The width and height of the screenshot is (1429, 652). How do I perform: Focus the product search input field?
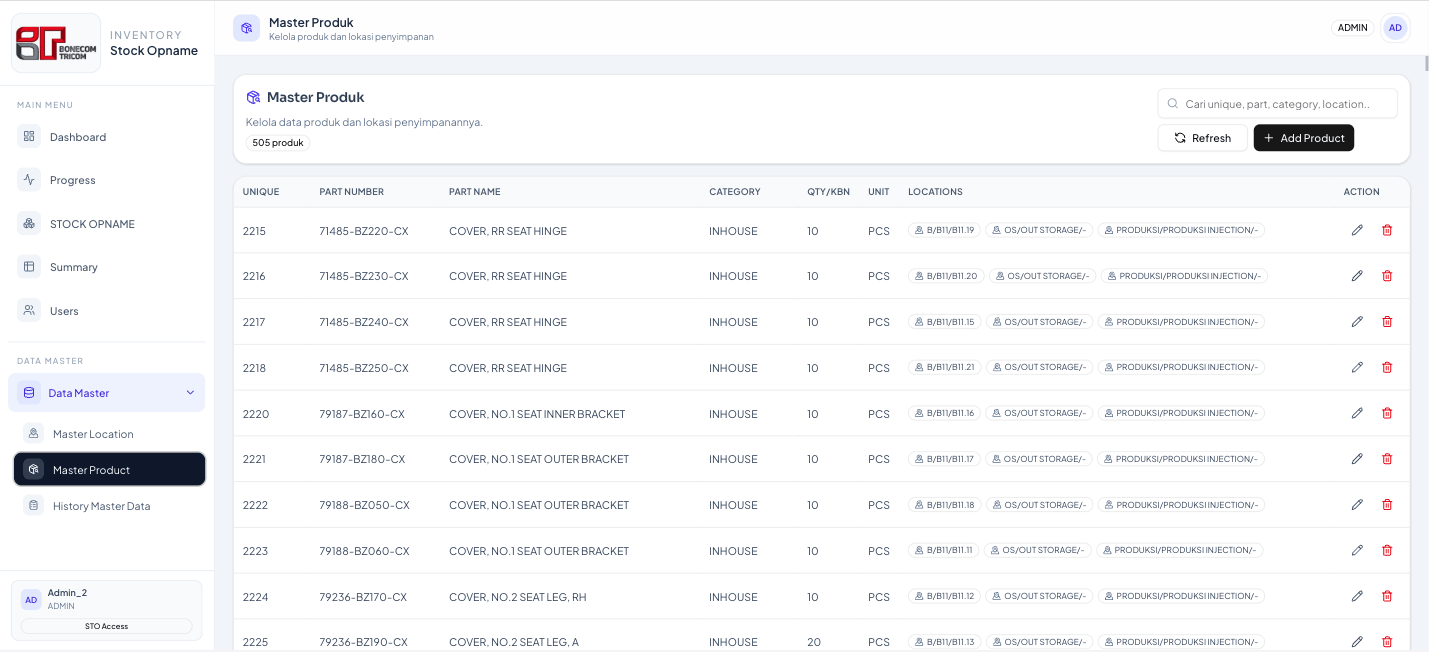pos(1278,104)
